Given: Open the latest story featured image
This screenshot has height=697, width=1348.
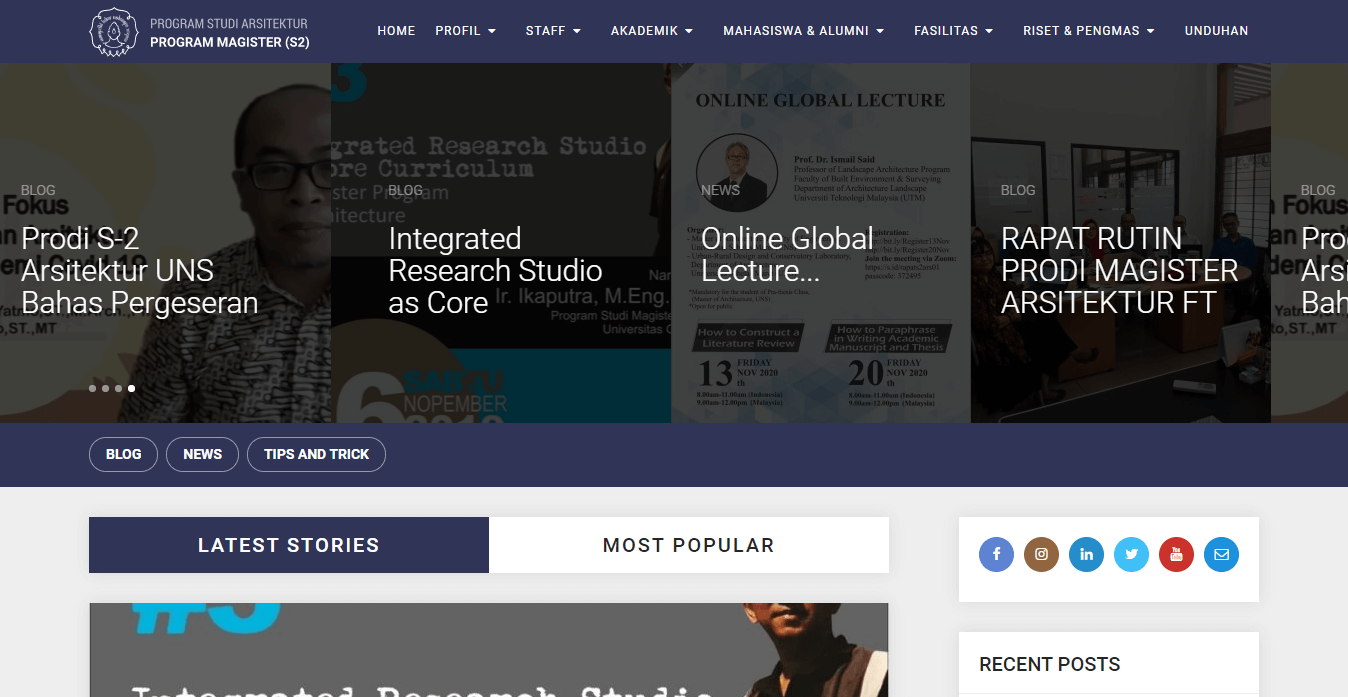Looking at the screenshot, I should pyautogui.click(x=489, y=650).
